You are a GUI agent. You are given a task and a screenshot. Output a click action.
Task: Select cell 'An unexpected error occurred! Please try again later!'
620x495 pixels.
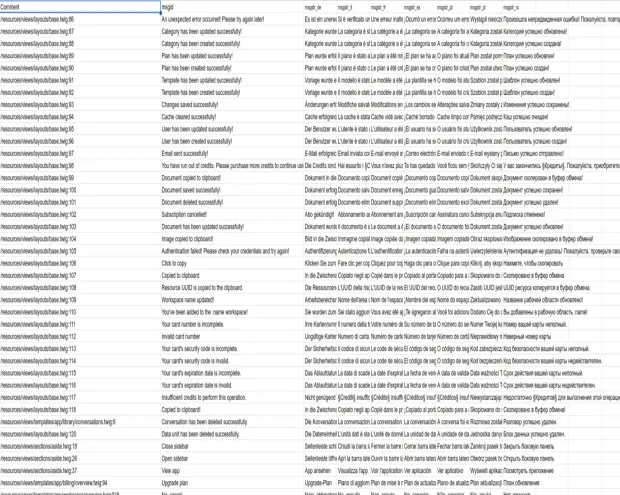232,19
